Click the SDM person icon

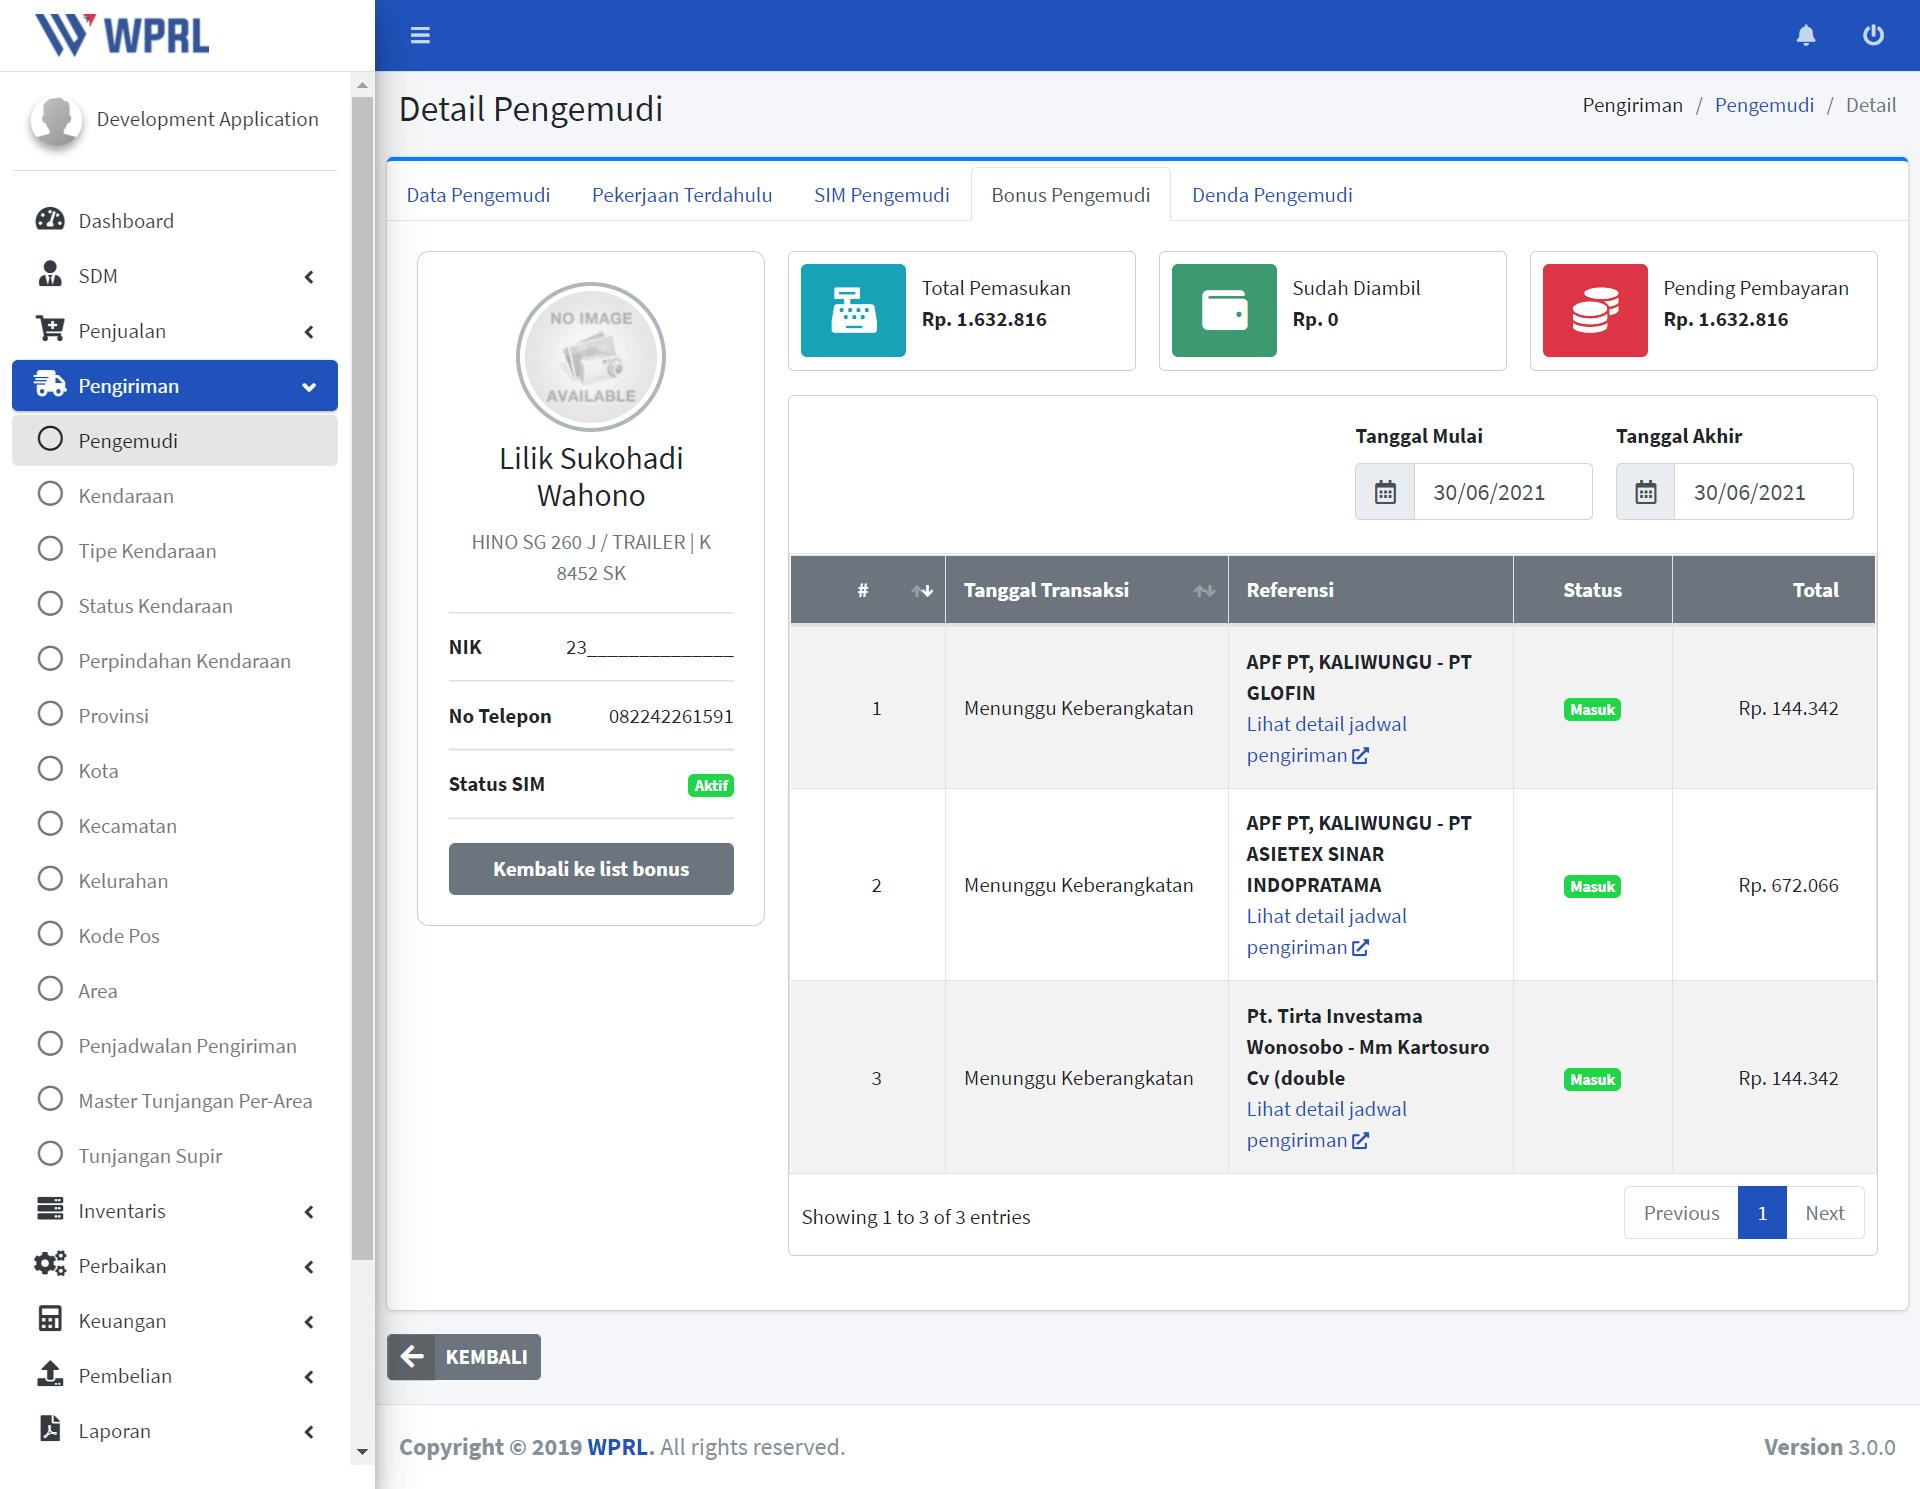(50, 275)
